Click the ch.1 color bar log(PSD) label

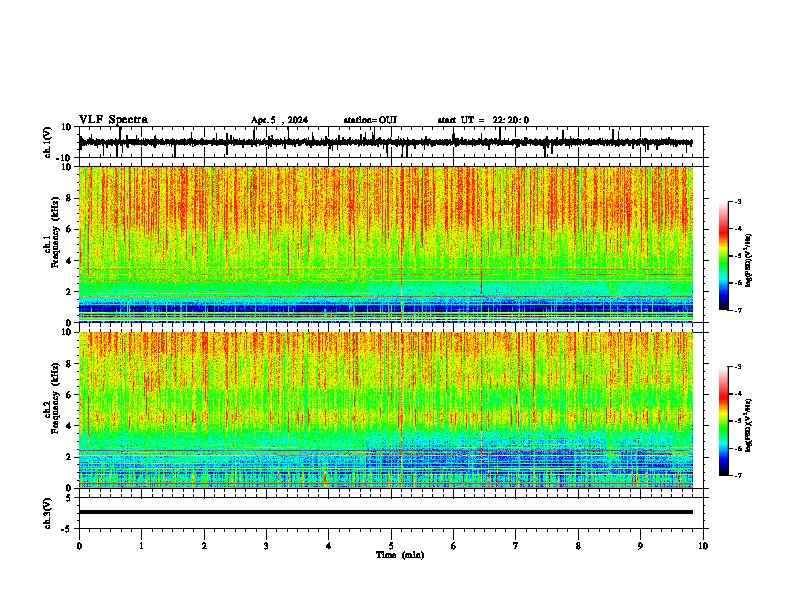point(749,260)
